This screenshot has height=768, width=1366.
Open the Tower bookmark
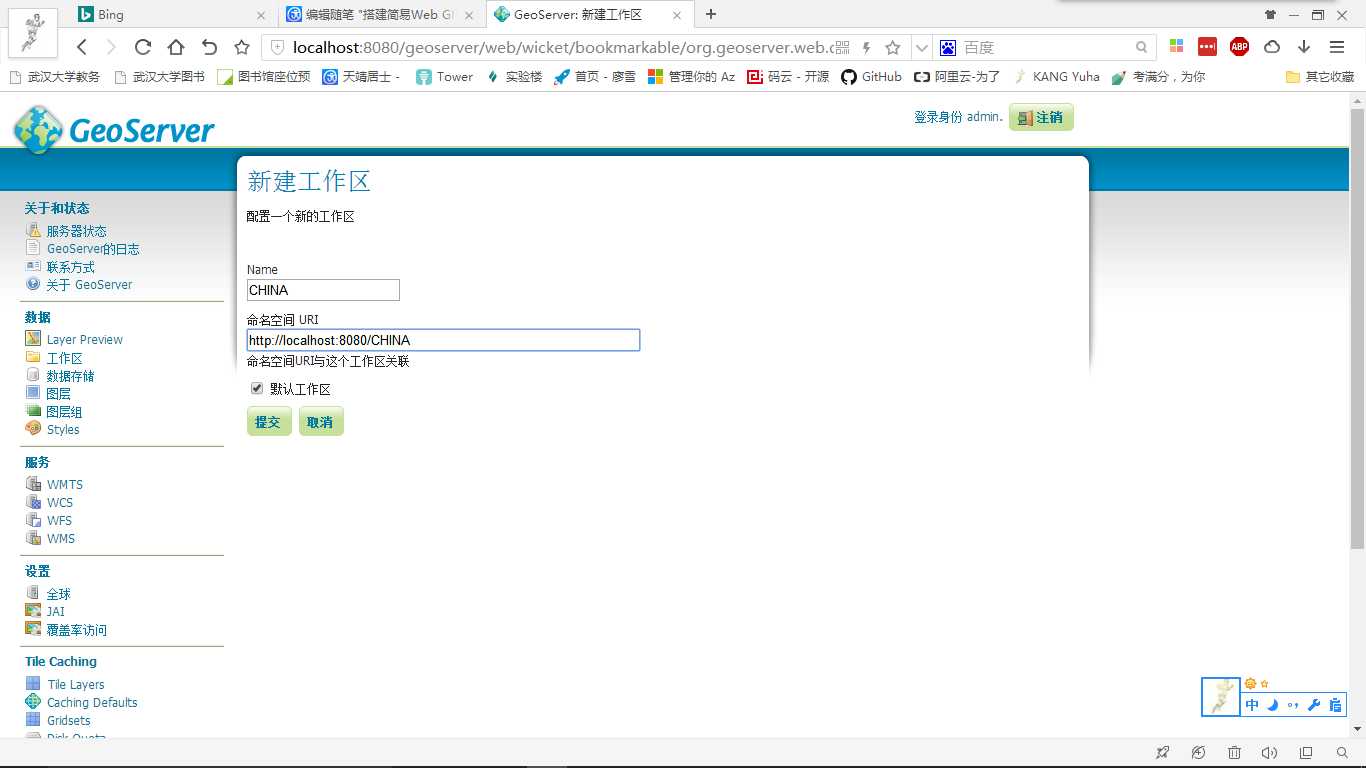pyautogui.click(x=444, y=76)
